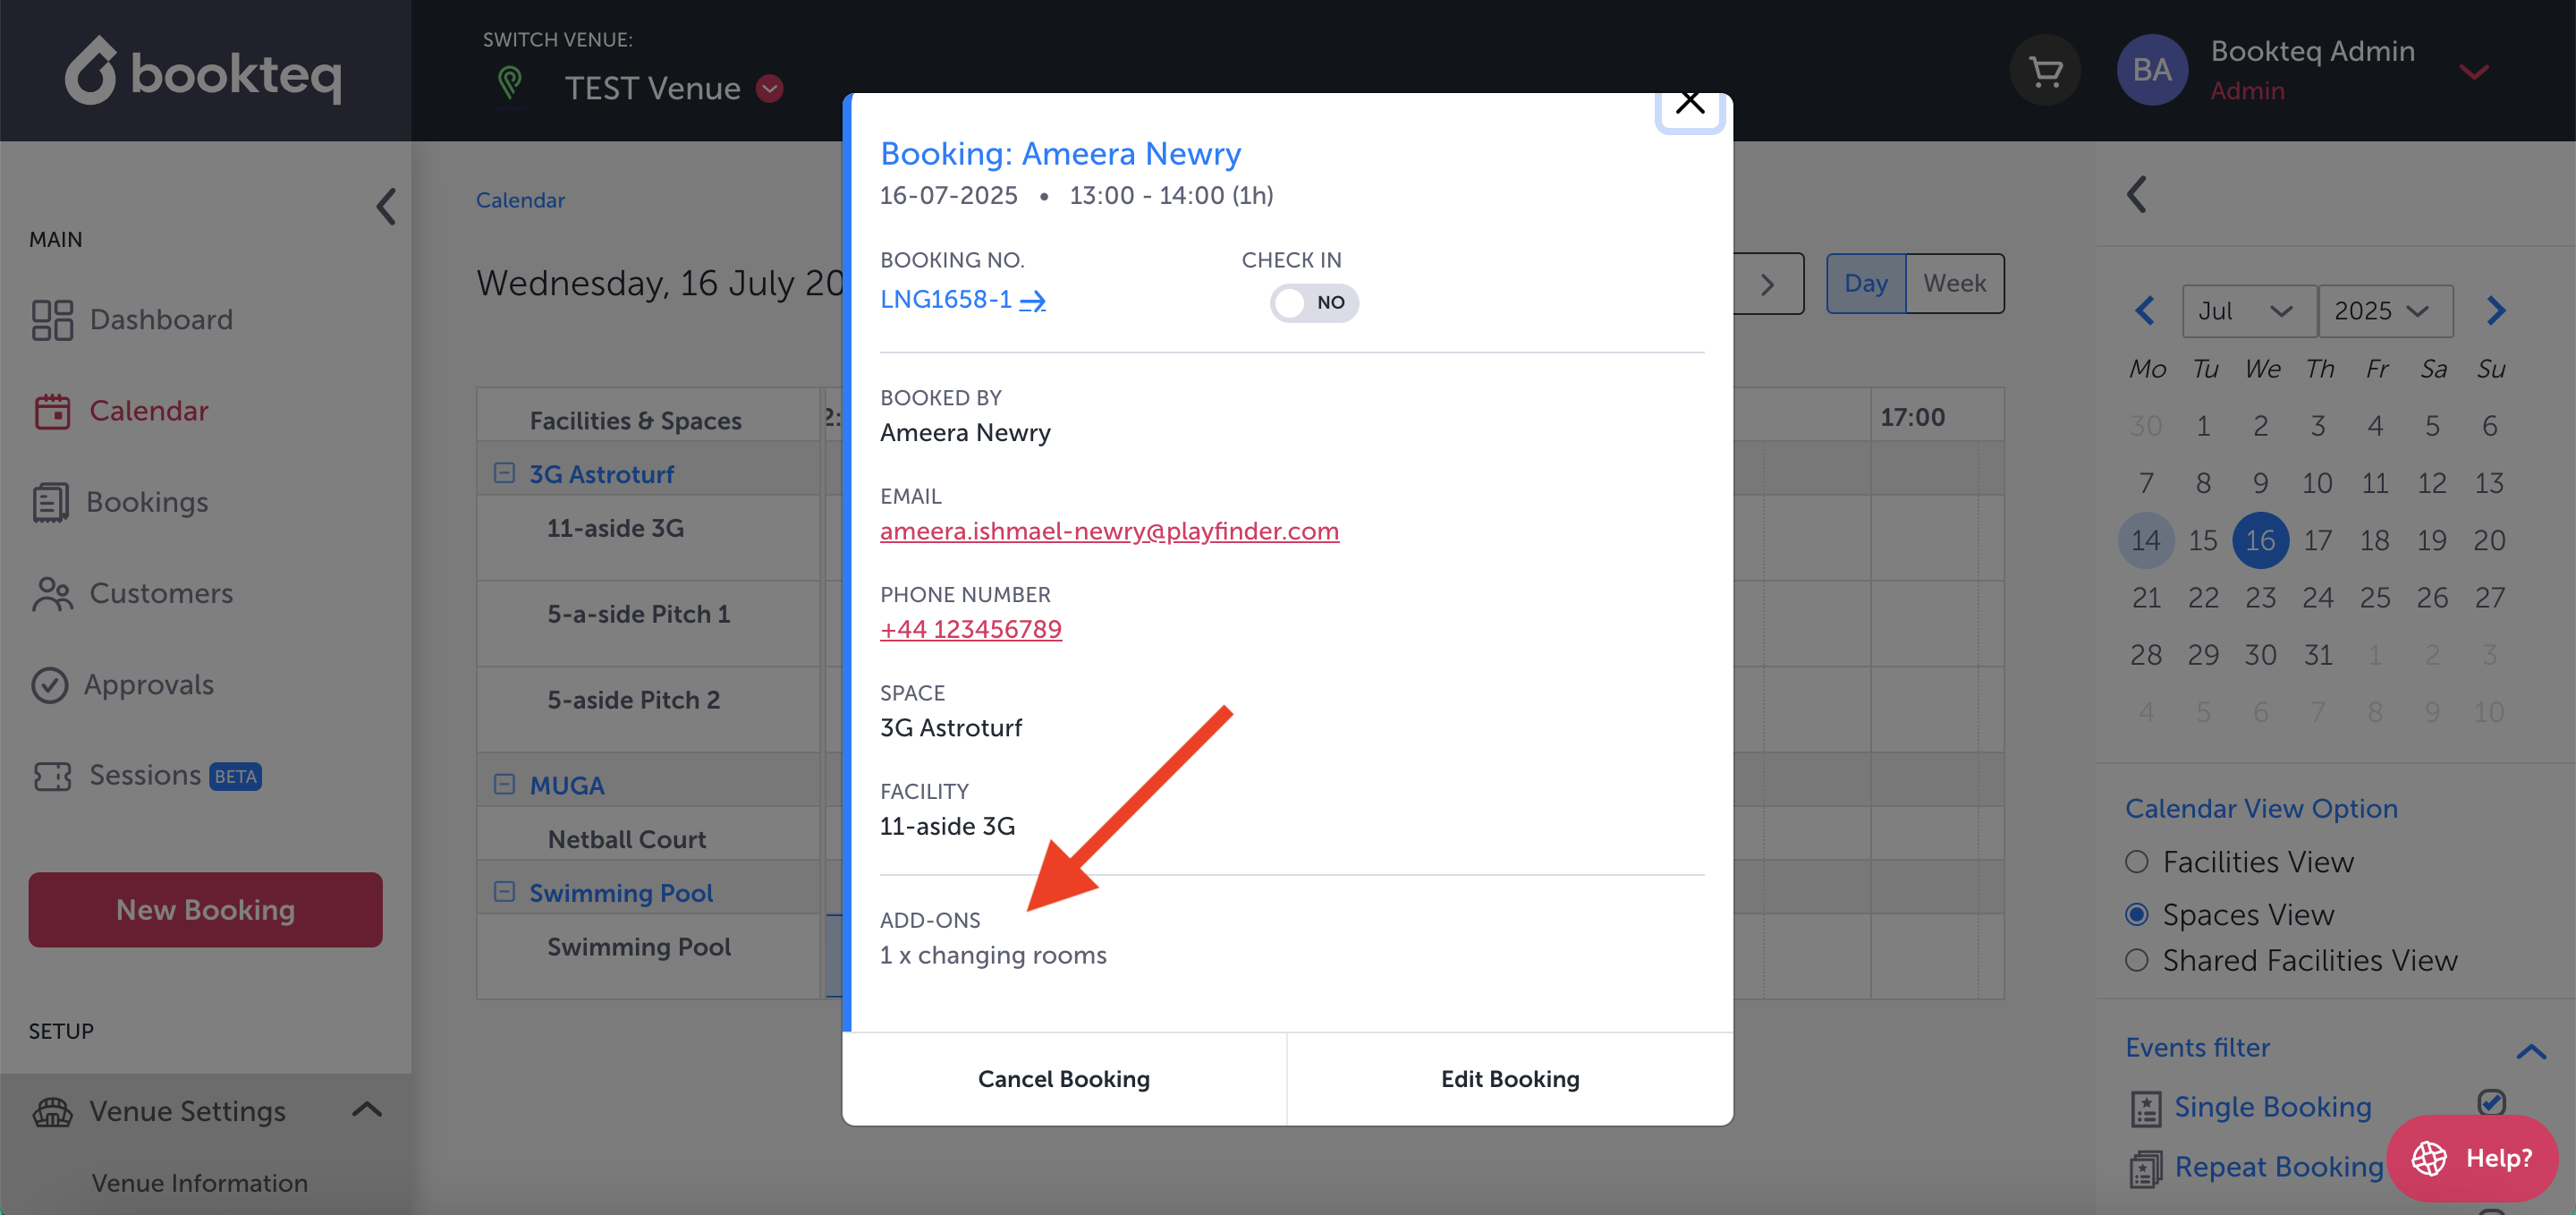The width and height of the screenshot is (2576, 1215).
Task: Click the New Booking button
Action: (205, 910)
